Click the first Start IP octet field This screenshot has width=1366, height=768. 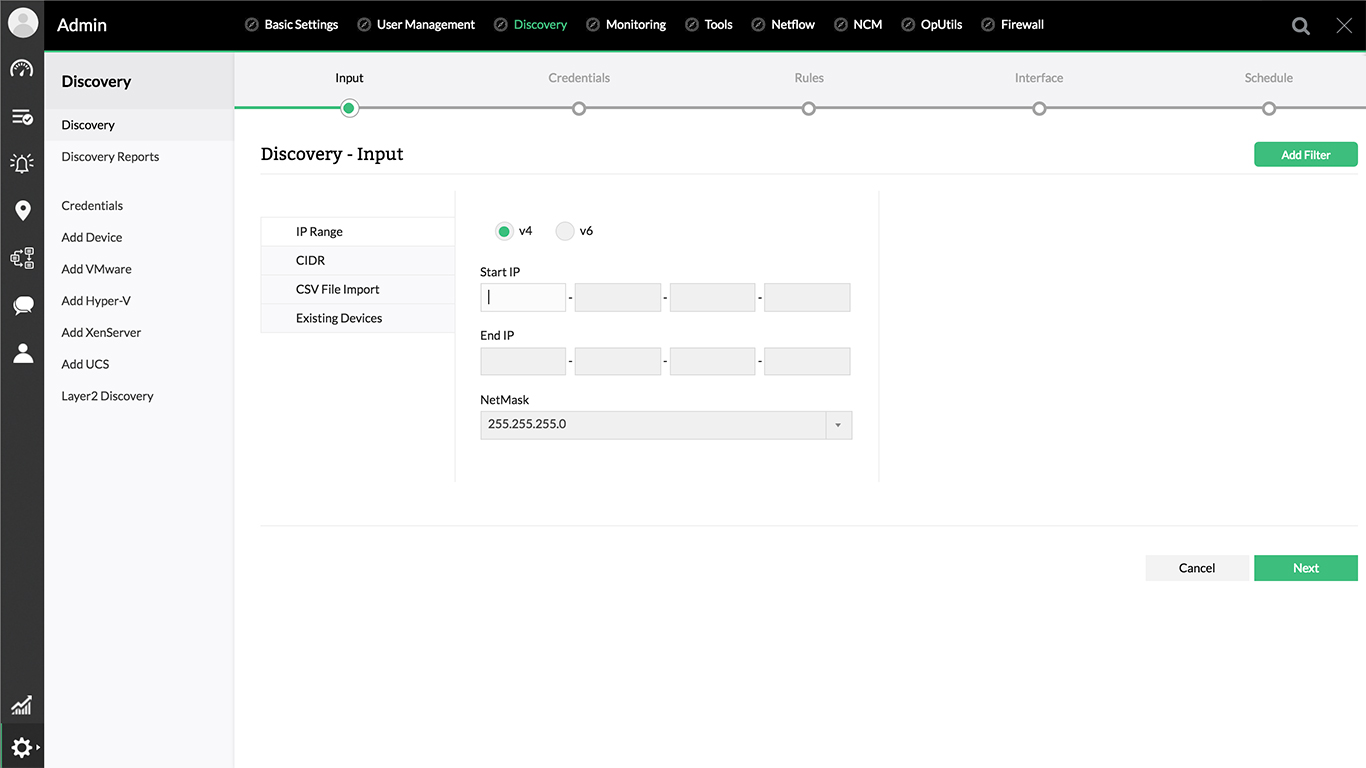[x=523, y=298]
